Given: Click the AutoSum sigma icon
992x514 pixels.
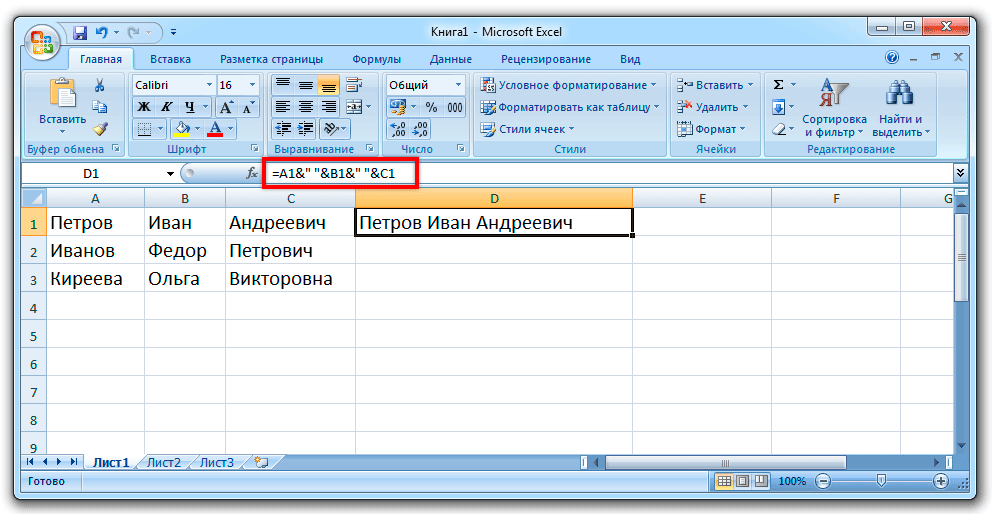Looking at the screenshot, I should 779,85.
